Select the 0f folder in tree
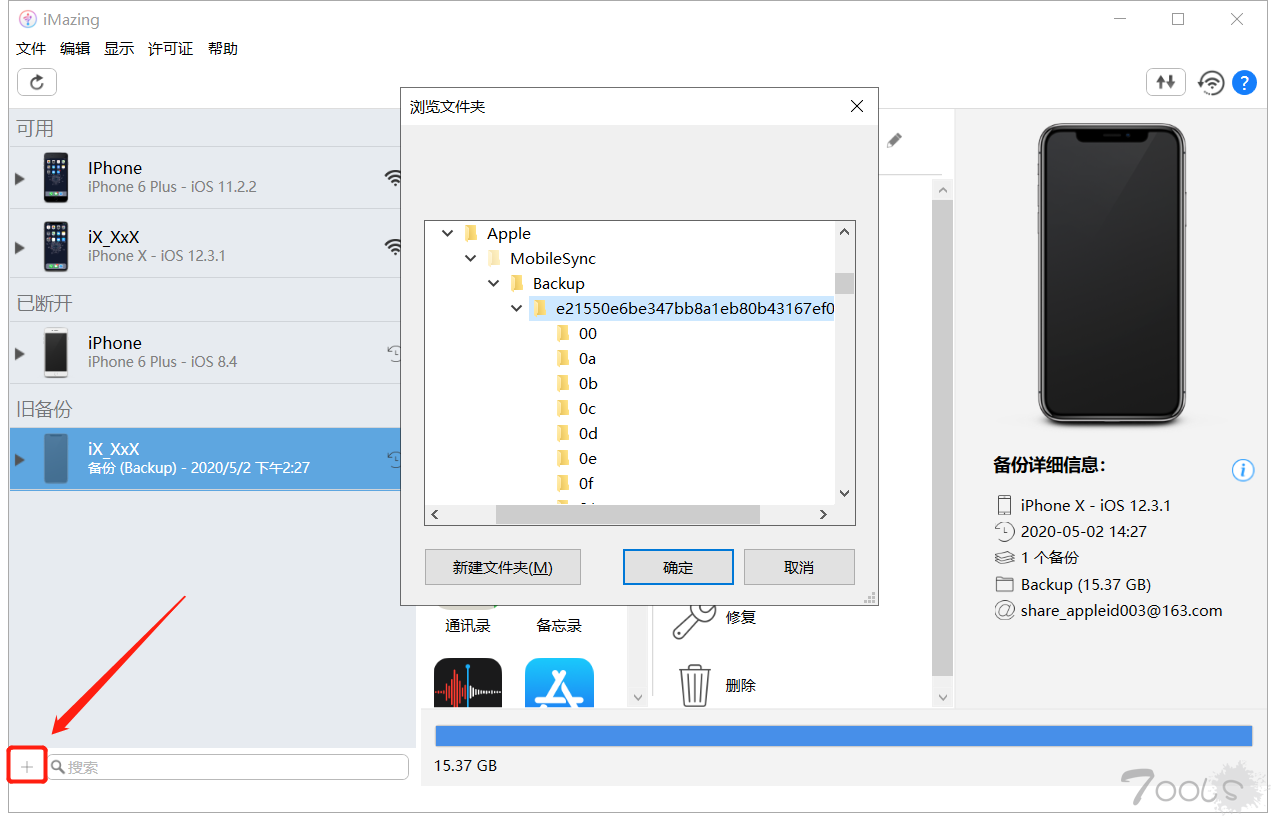The image size is (1276, 821). pos(588,483)
